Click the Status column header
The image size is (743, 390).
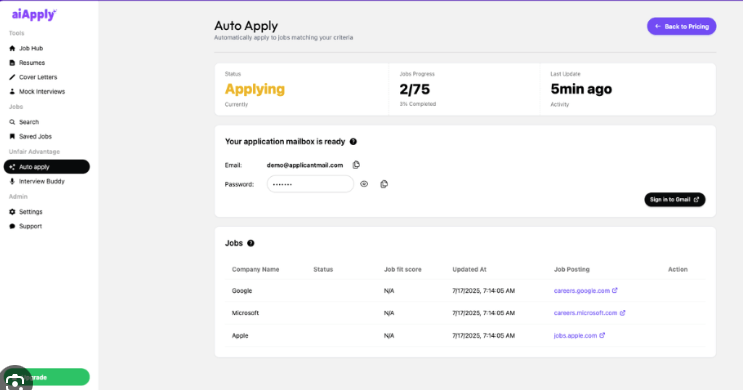[x=323, y=269]
